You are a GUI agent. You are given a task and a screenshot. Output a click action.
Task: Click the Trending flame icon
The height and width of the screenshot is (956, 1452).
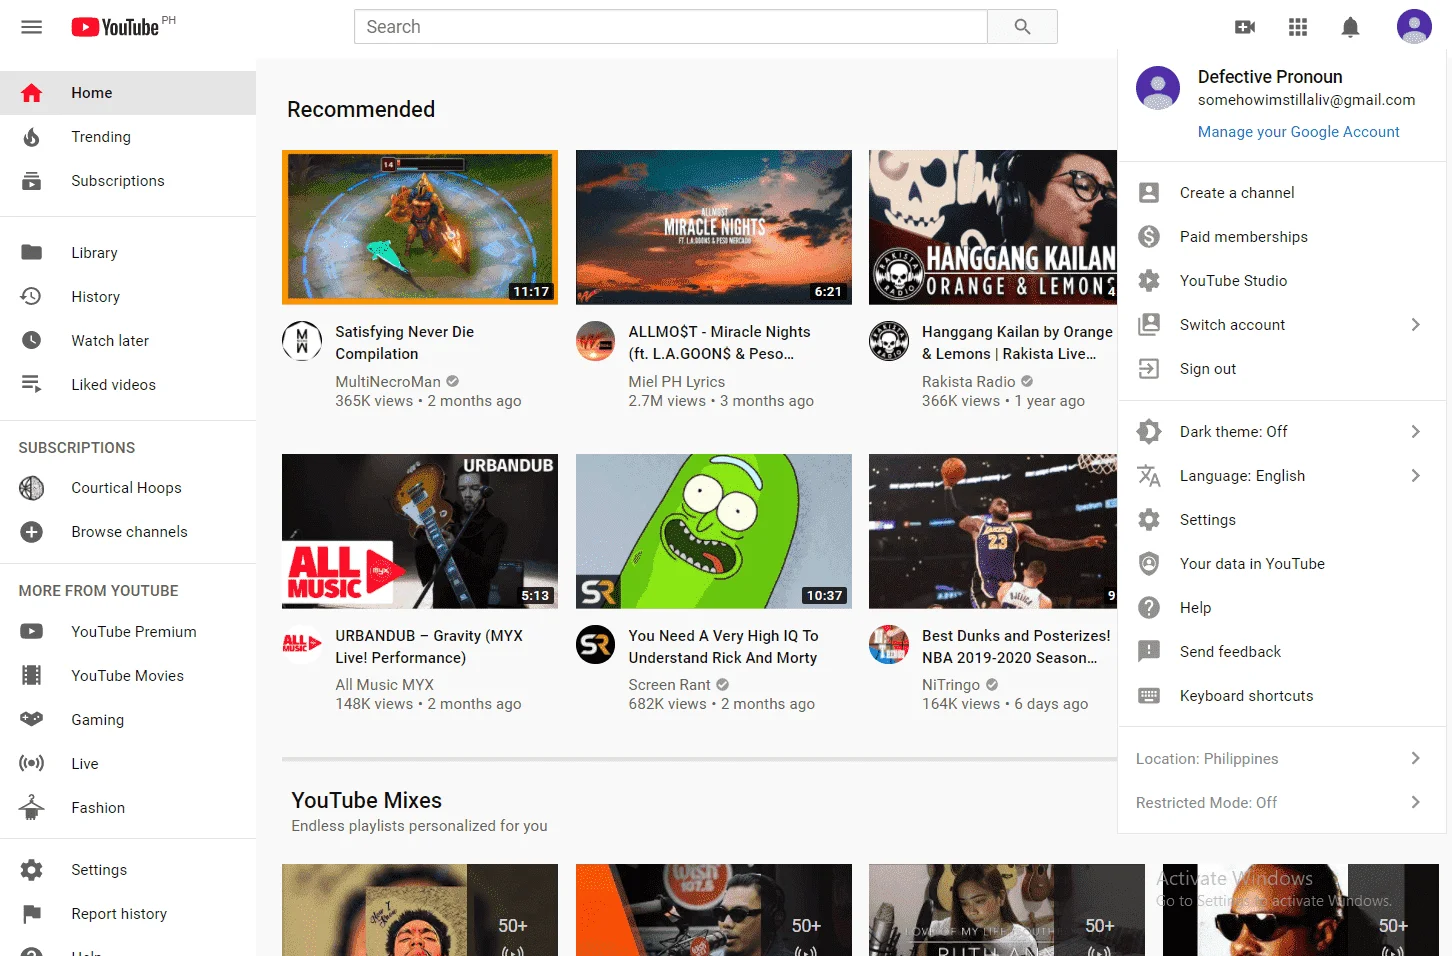click(x=32, y=137)
